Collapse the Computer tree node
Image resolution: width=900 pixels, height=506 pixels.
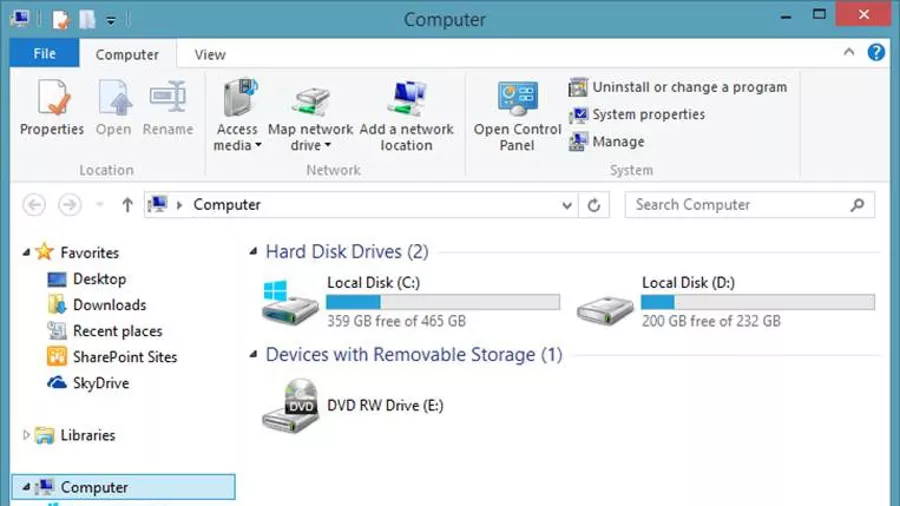coord(26,487)
